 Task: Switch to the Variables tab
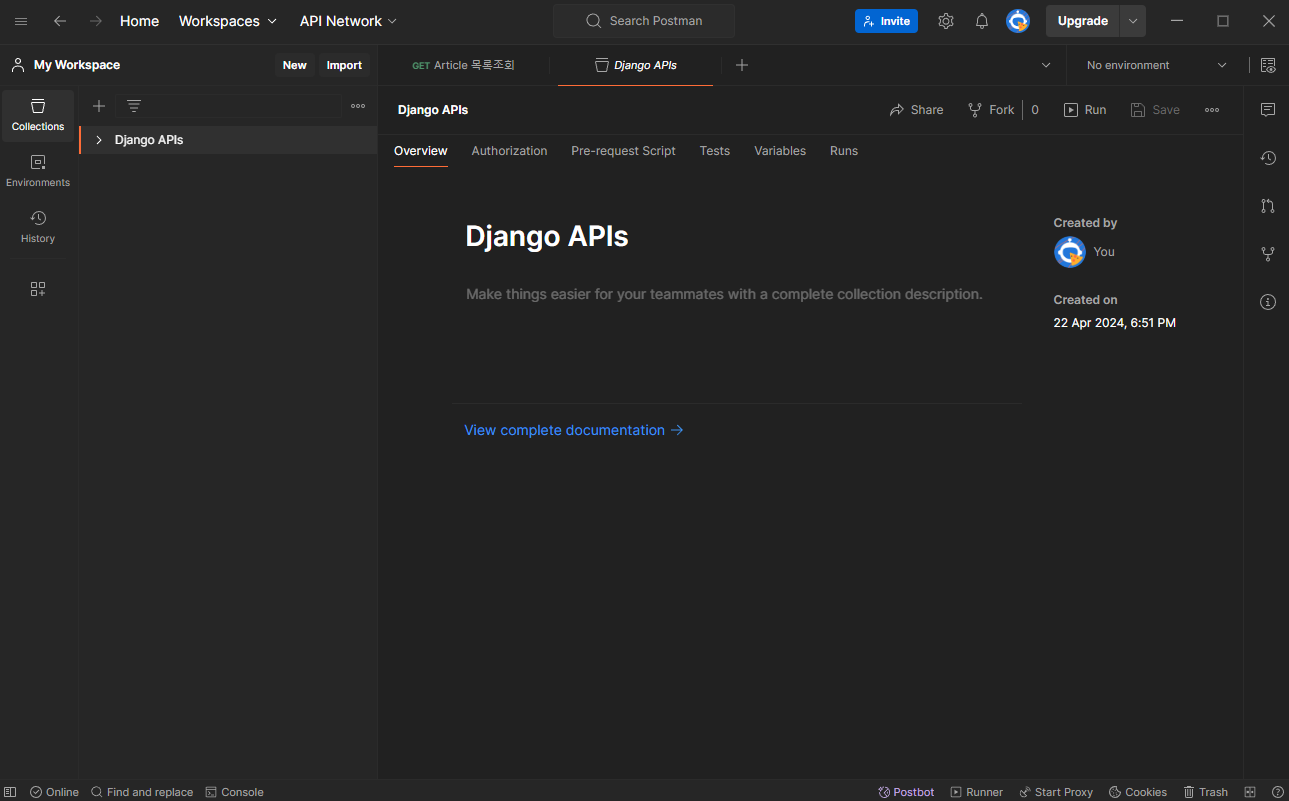tap(780, 151)
